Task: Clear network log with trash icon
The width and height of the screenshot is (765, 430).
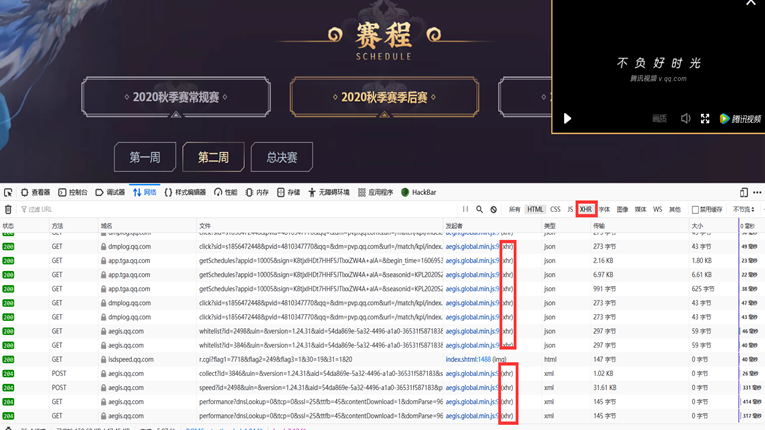Action: (x=8, y=209)
